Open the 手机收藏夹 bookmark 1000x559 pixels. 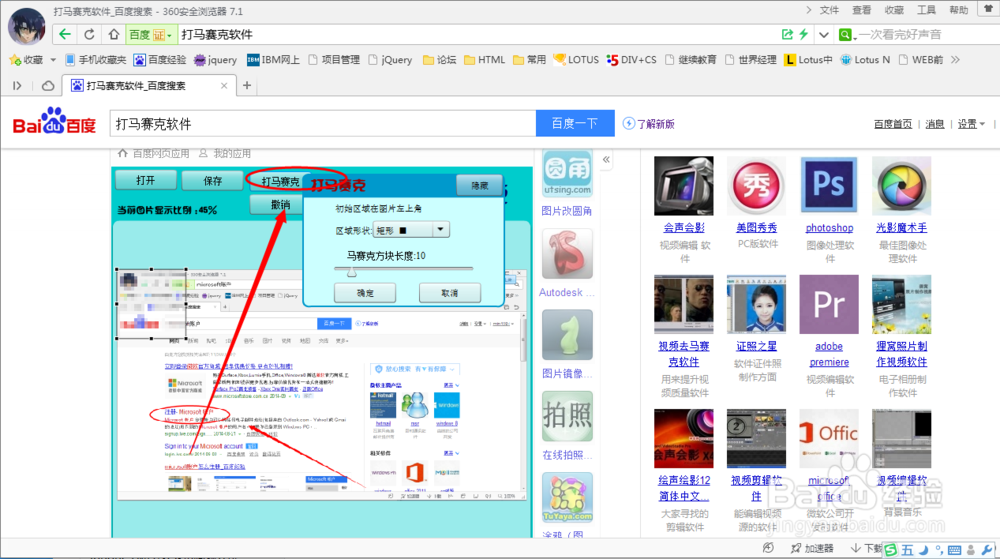click(96, 60)
